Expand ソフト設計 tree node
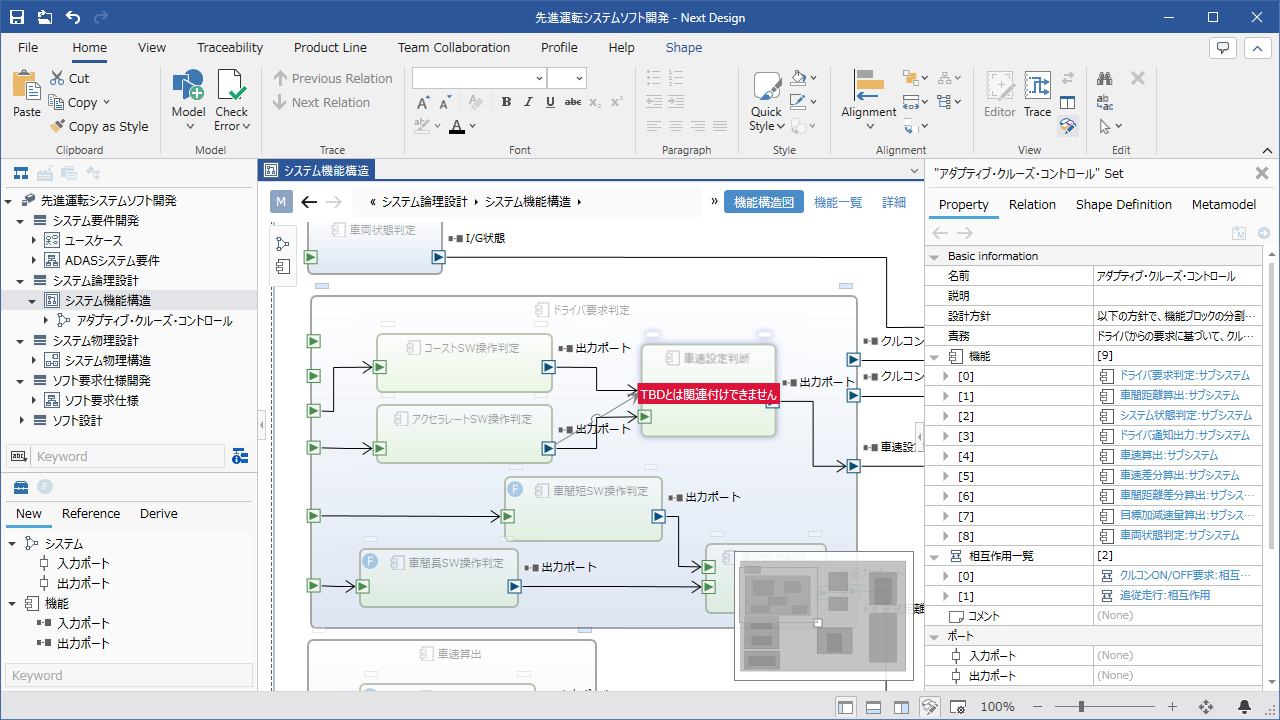The height and width of the screenshot is (720, 1280). 21,421
